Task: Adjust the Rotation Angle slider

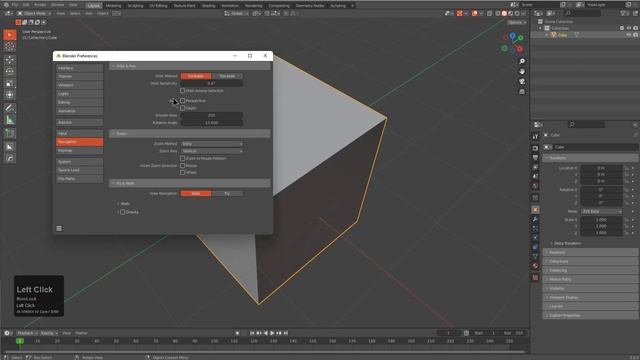Action: tap(212, 122)
